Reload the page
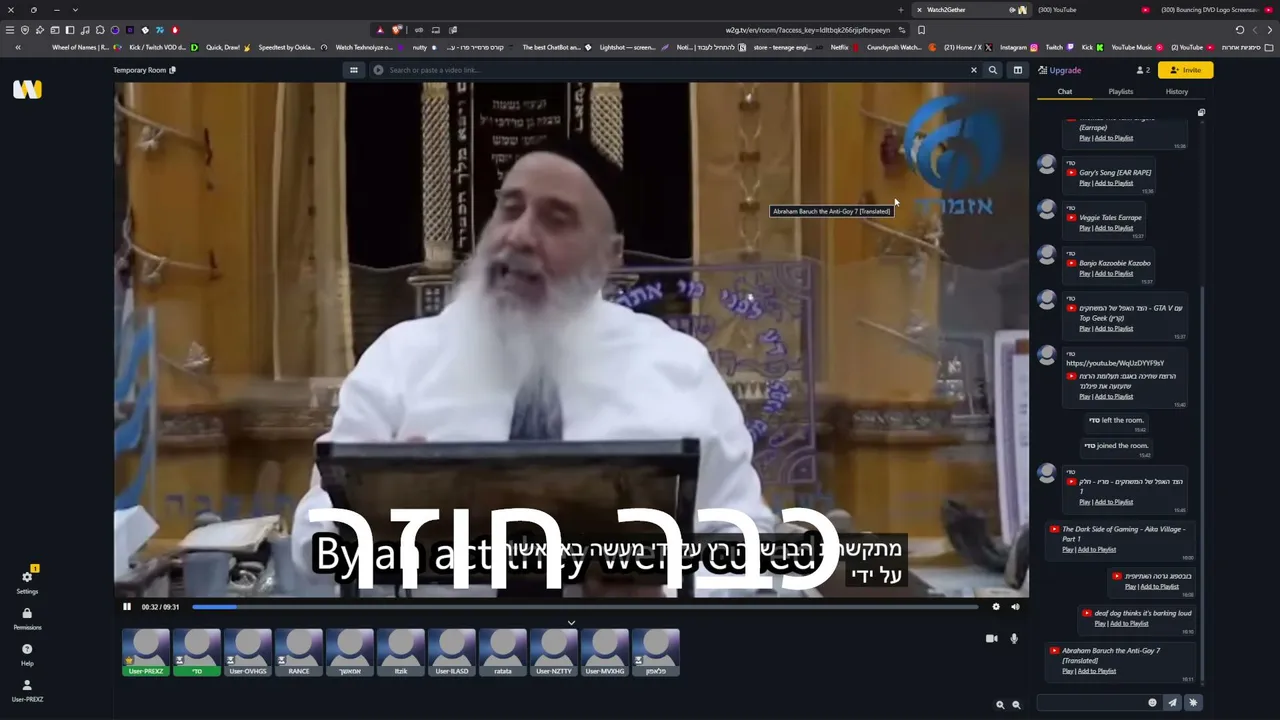The height and width of the screenshot is (720, 1280). pyautogui.click(x=1240, y=30)
